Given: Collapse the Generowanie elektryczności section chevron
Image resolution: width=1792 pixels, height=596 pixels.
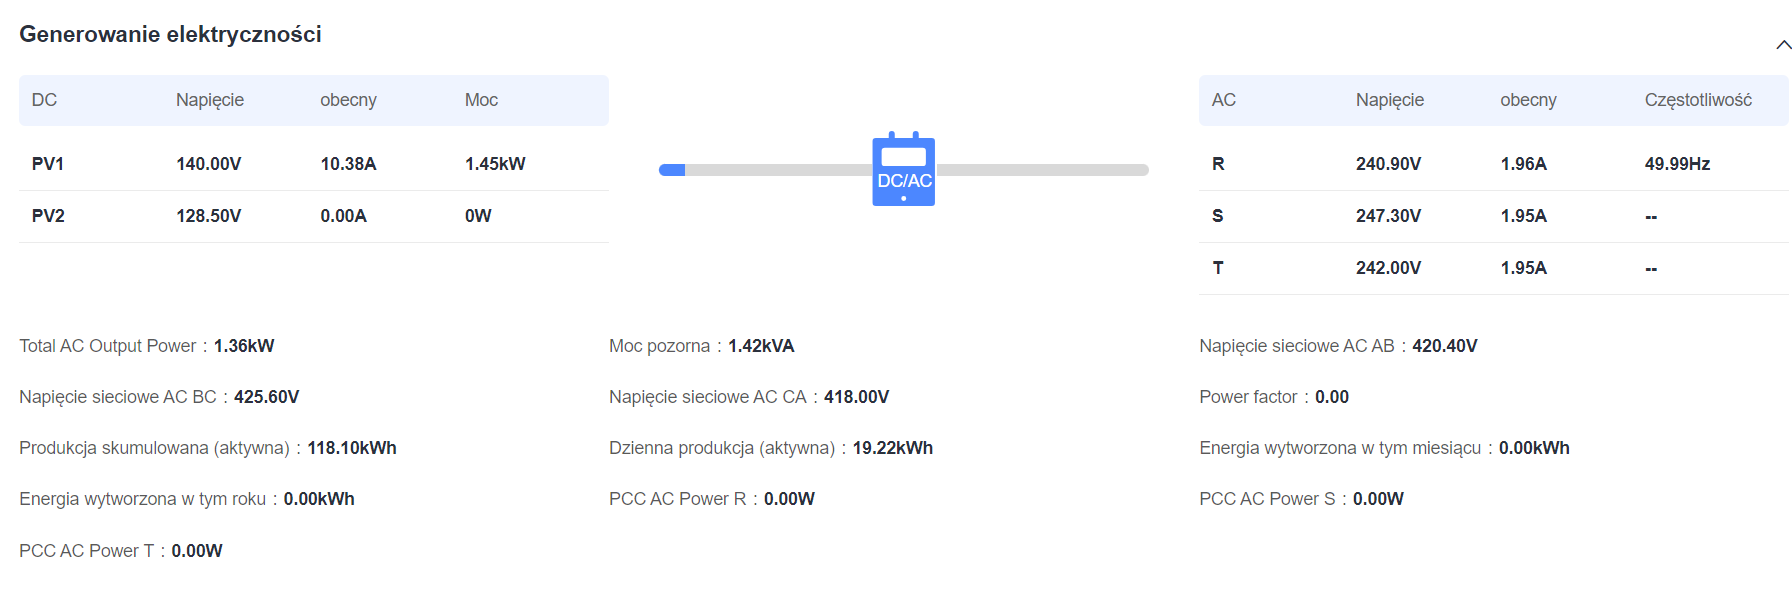Looking at the screenshot, I should [1783, 45].
